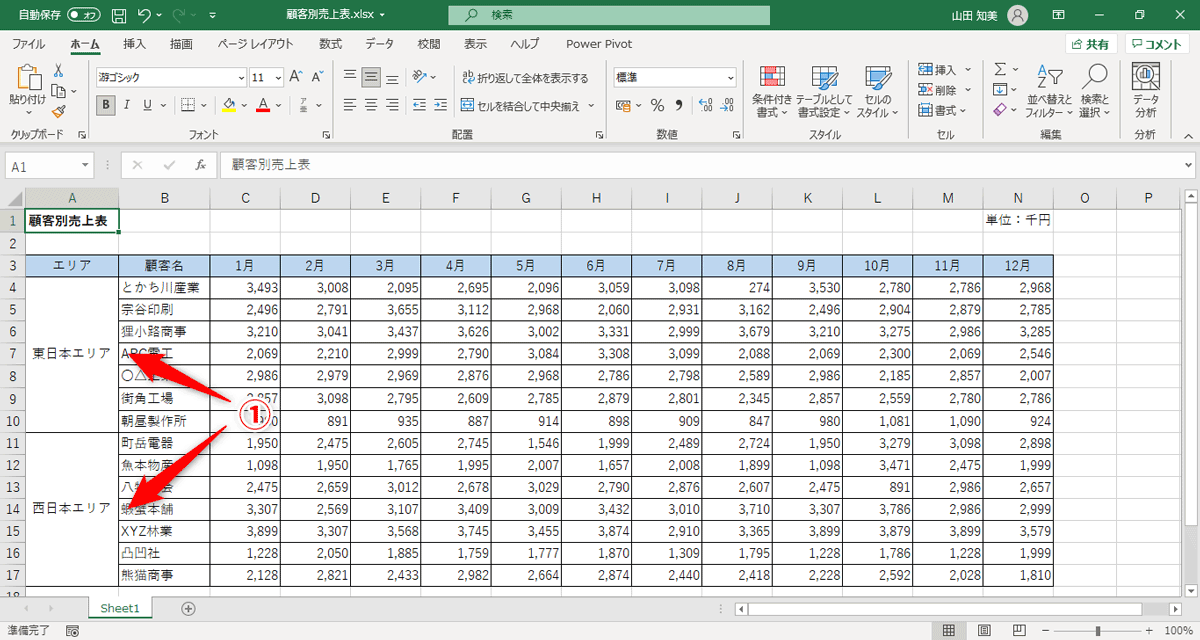The height and width of the screenshot is (640, 1200).
Task: Click the Format Painter brush icon
Action: coord(59,112)
